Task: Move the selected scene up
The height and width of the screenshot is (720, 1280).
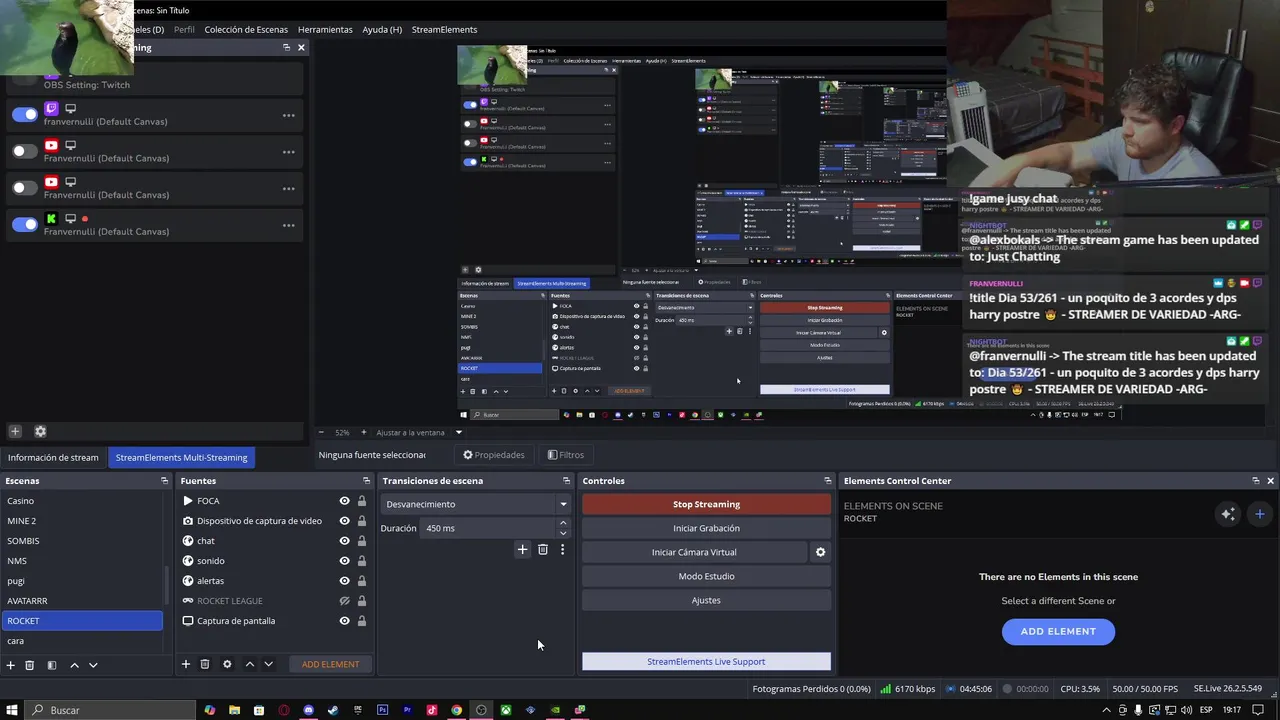Action: click(74, 665)
